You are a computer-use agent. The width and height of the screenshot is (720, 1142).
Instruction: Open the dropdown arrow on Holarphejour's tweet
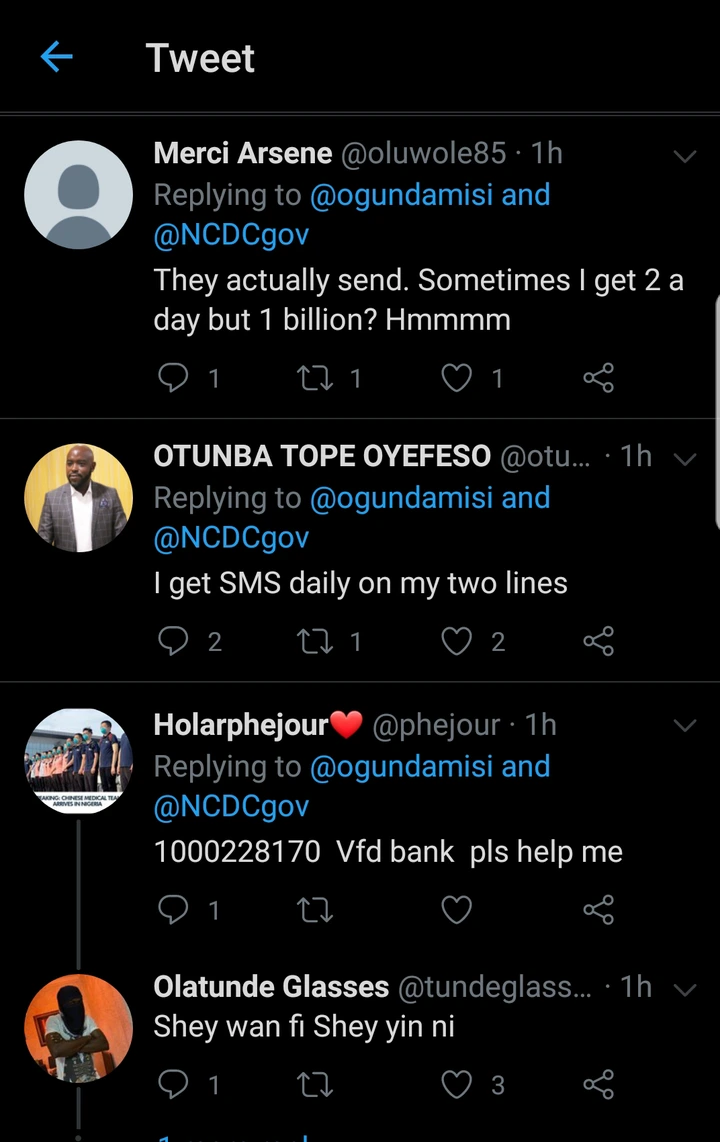[x=685, y=725]
